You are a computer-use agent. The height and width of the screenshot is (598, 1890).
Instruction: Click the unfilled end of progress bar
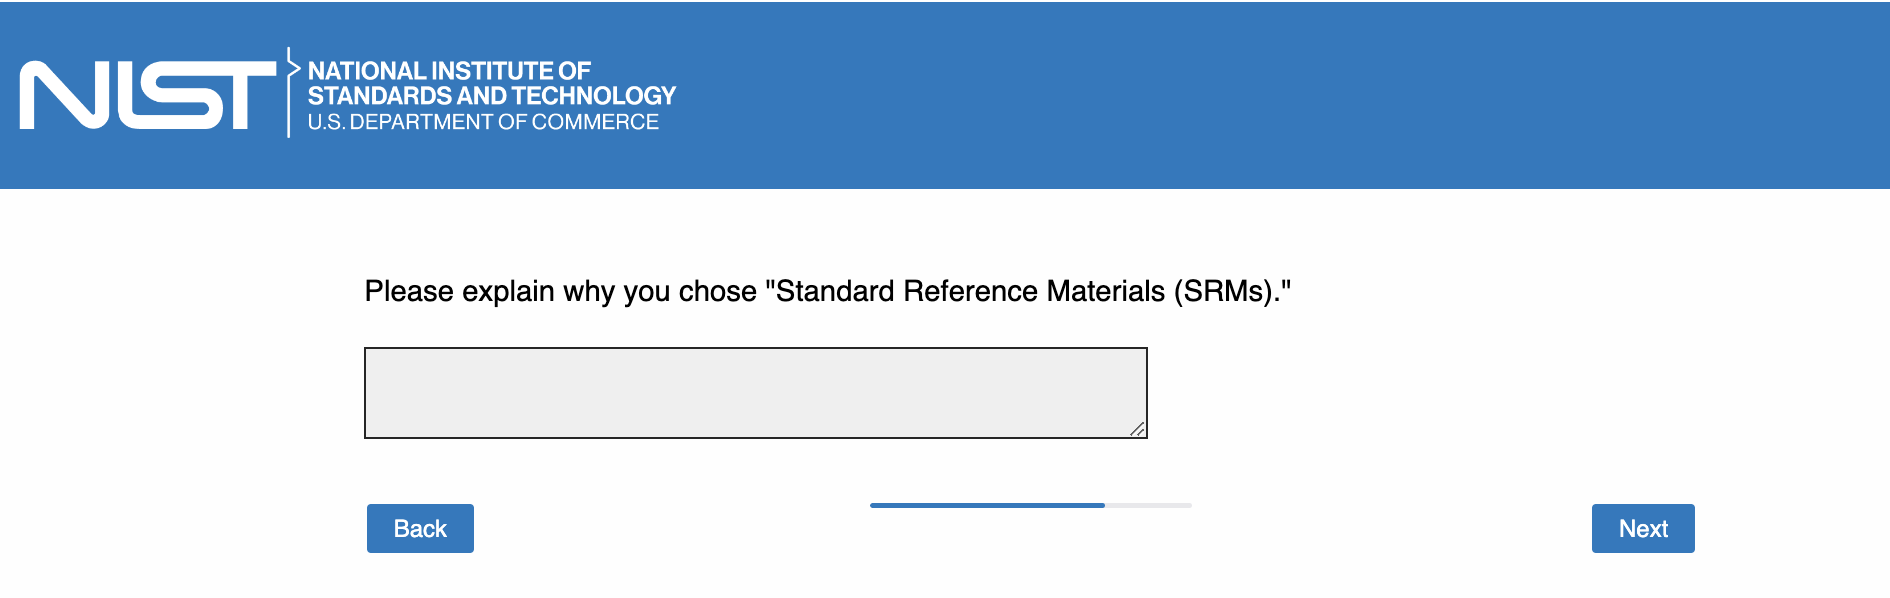(1150, 505)
